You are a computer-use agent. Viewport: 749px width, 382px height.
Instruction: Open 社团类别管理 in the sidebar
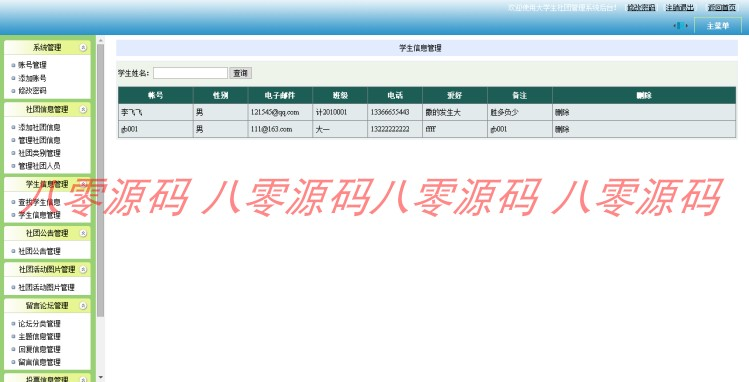(x=39, y=153)
